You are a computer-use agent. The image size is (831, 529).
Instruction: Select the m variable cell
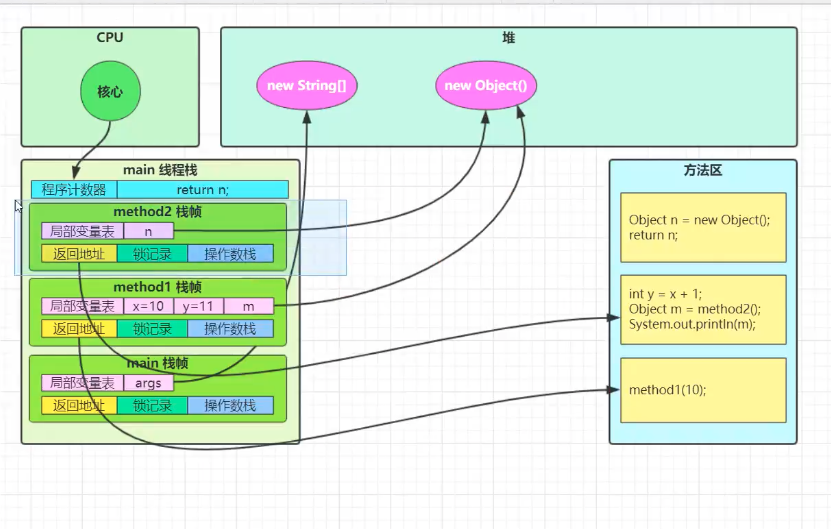(249, 306)
